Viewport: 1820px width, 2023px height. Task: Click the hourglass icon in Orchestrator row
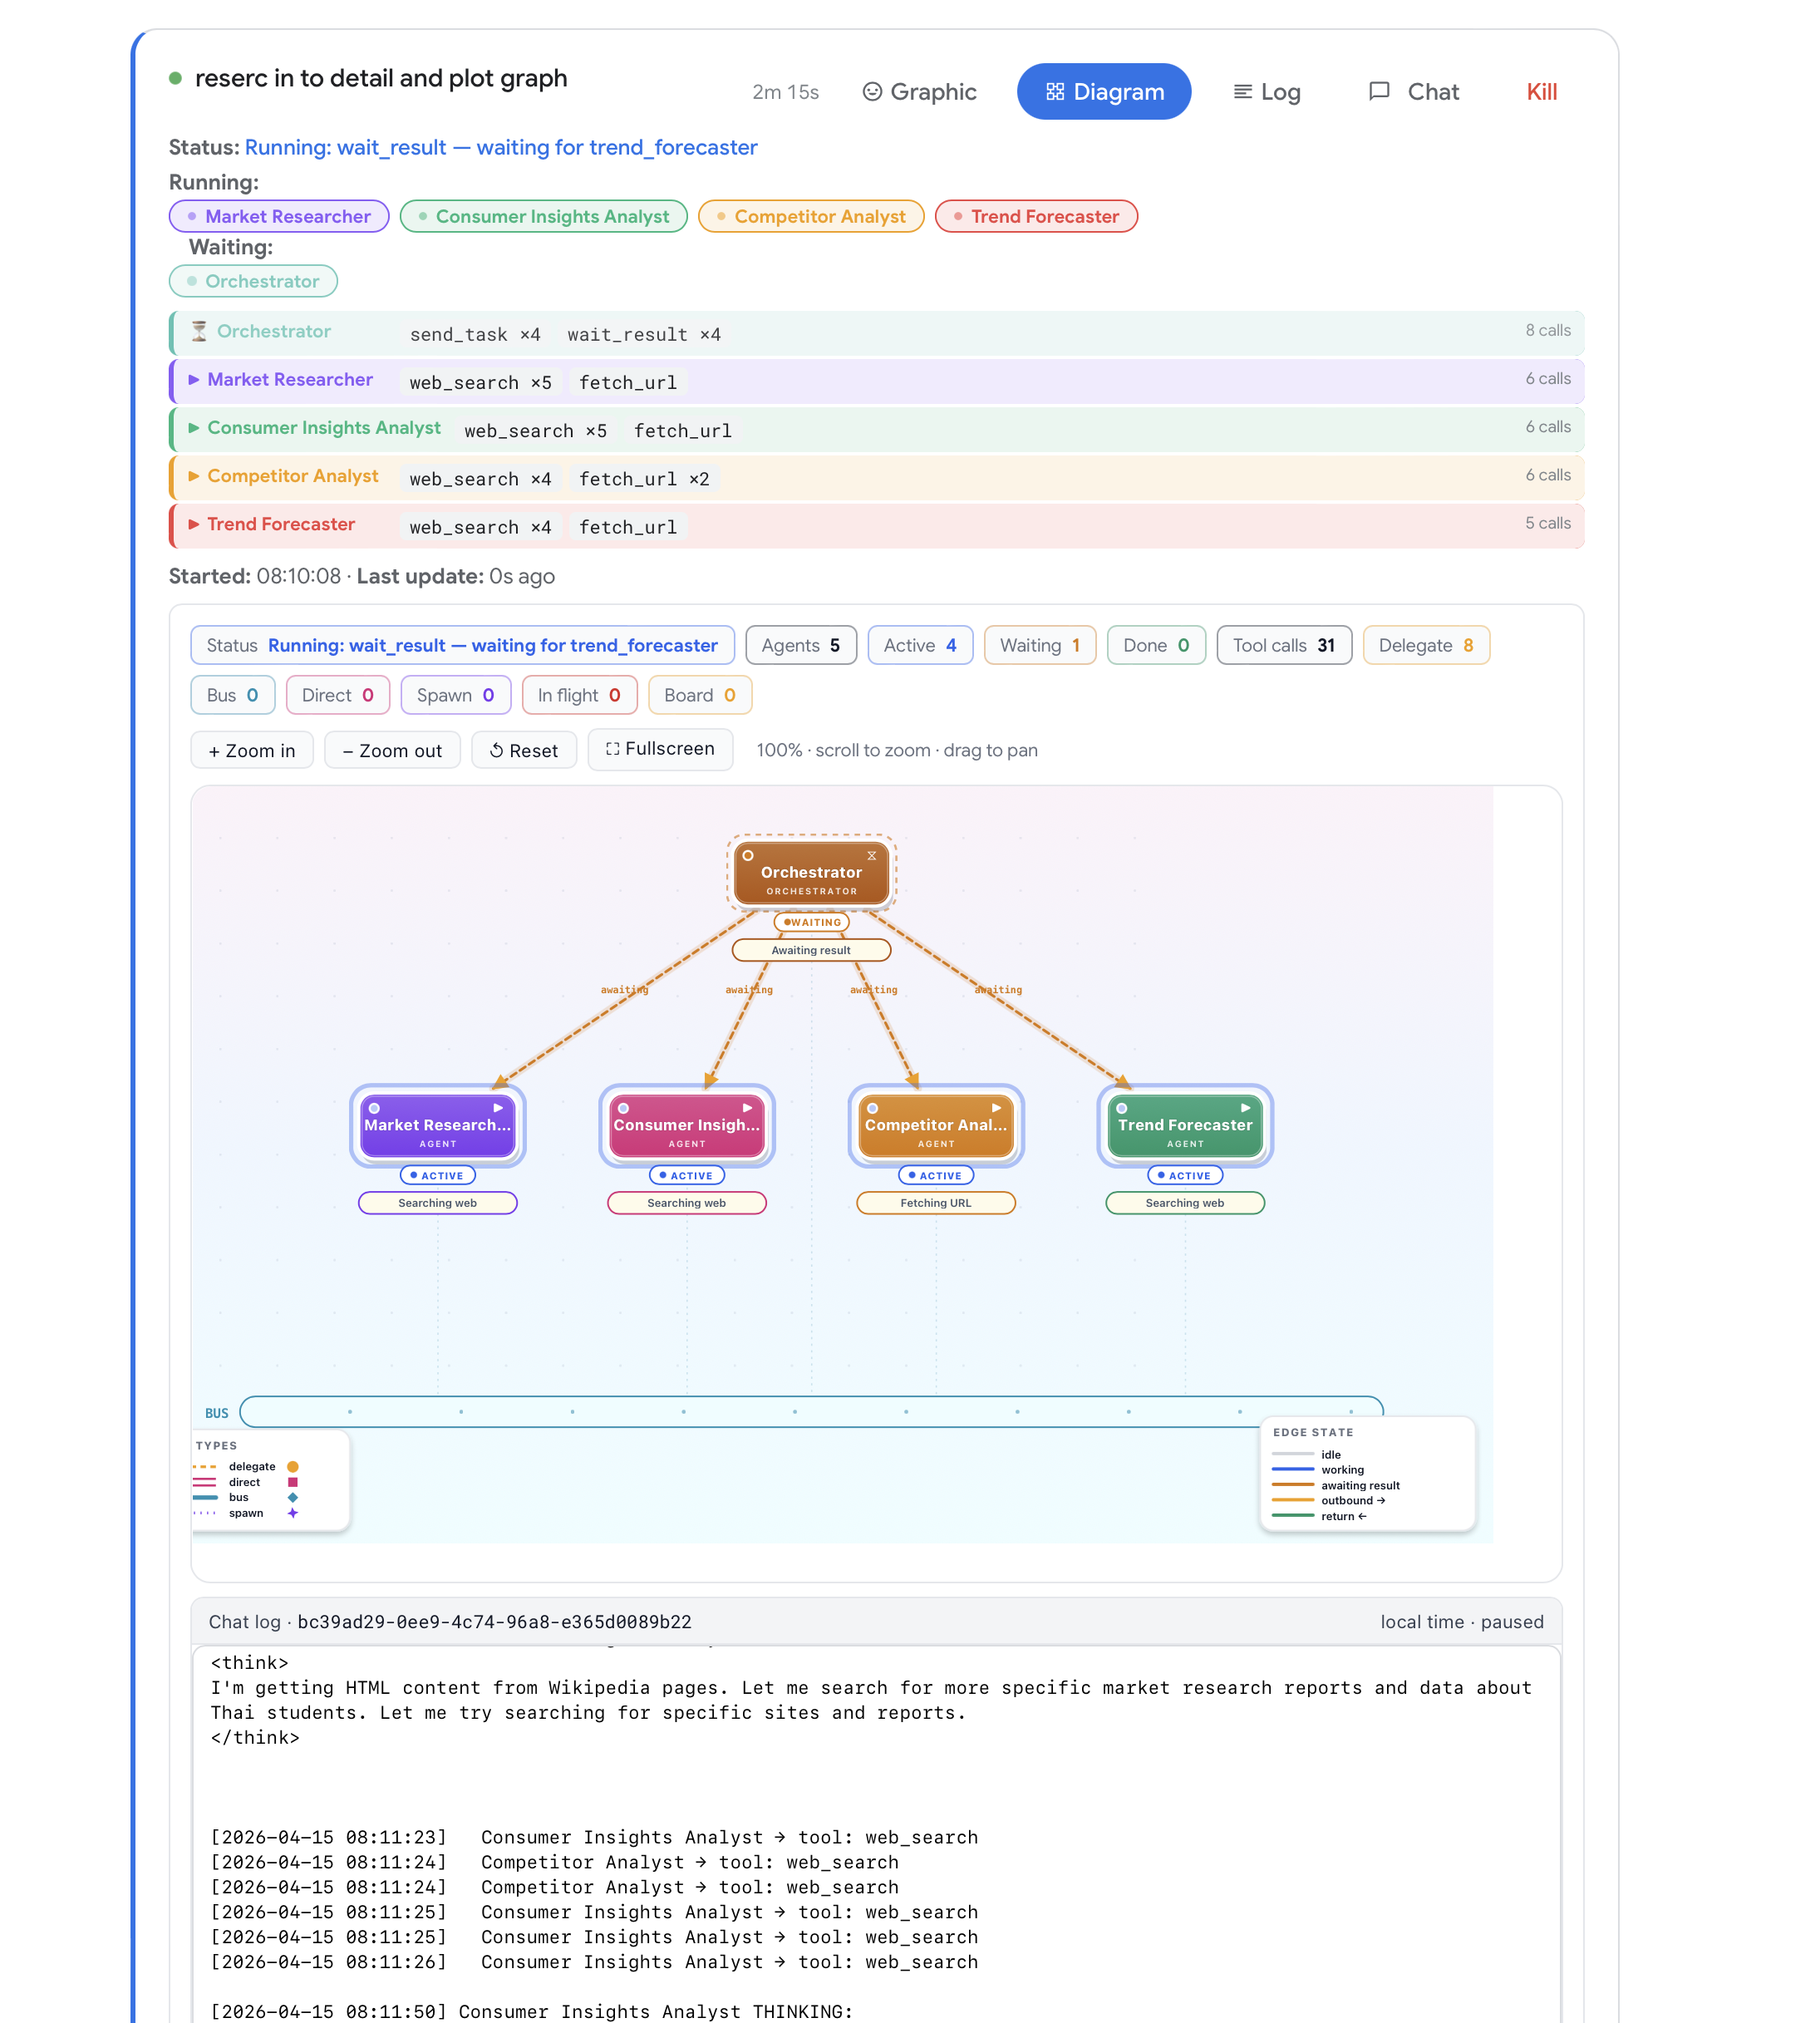(199, 331)
